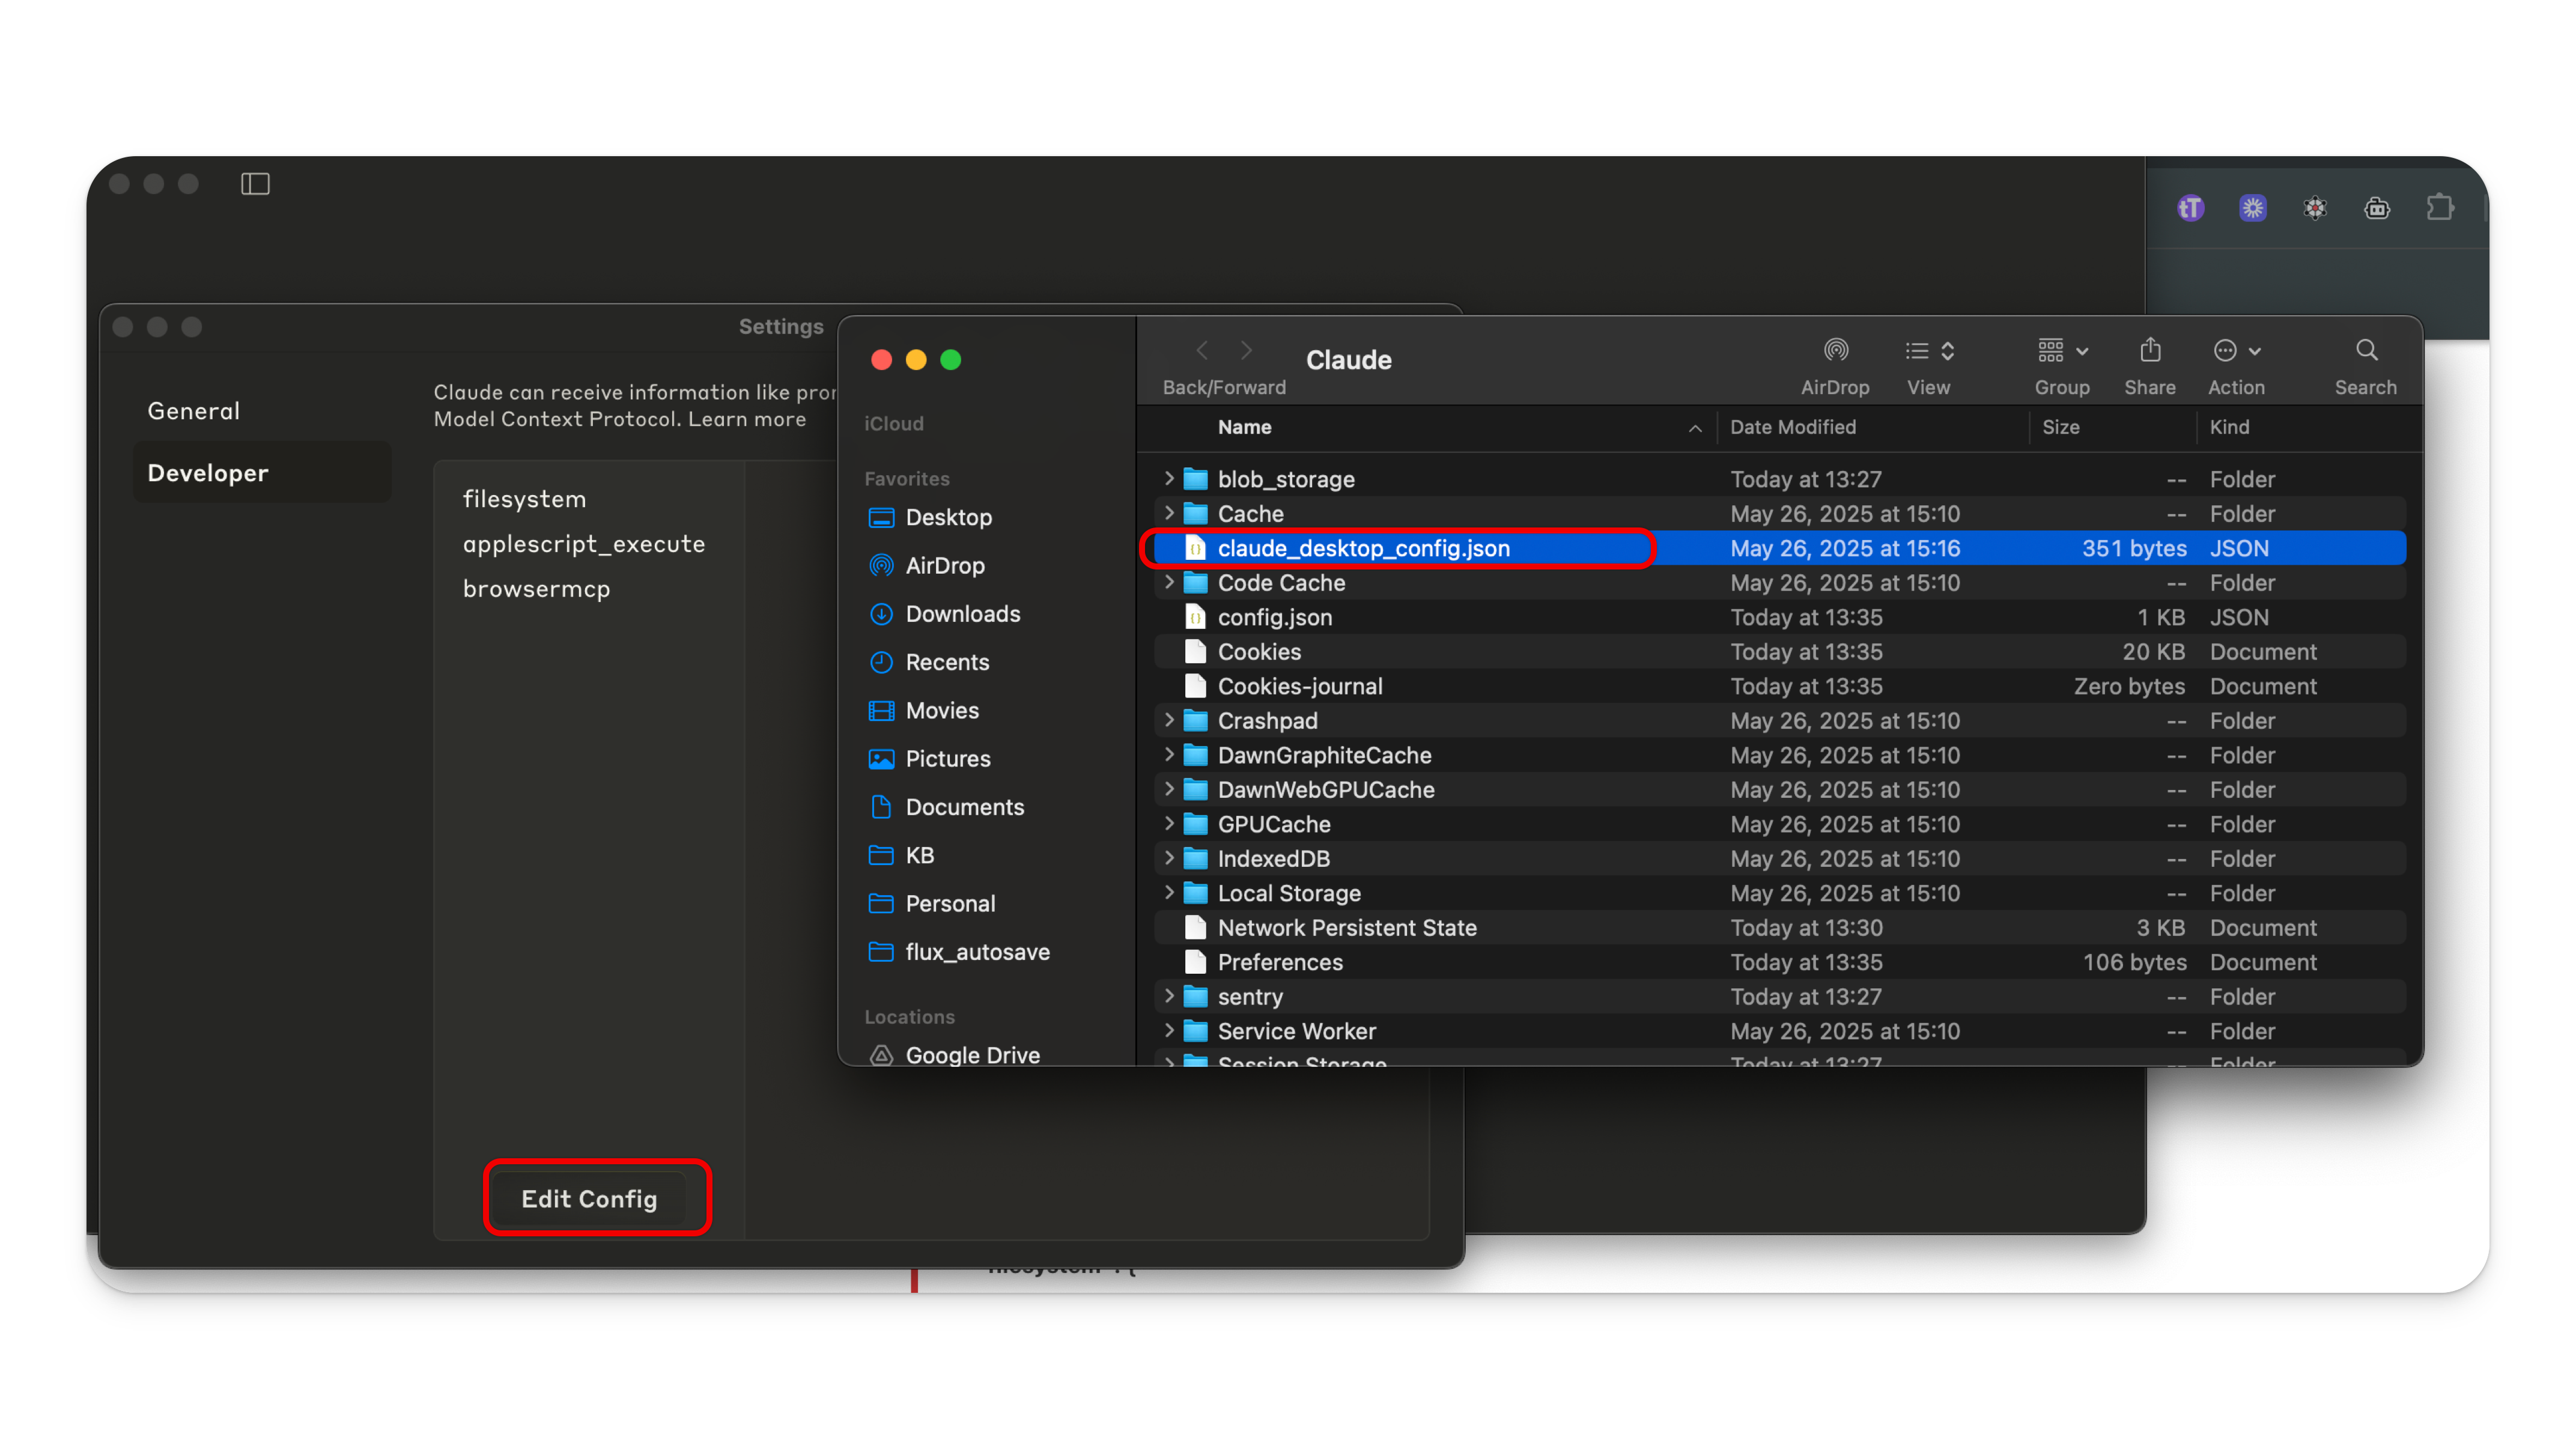
Task: Expand the Crashpad folder disclosure triangle
Action: [1169, 720]
